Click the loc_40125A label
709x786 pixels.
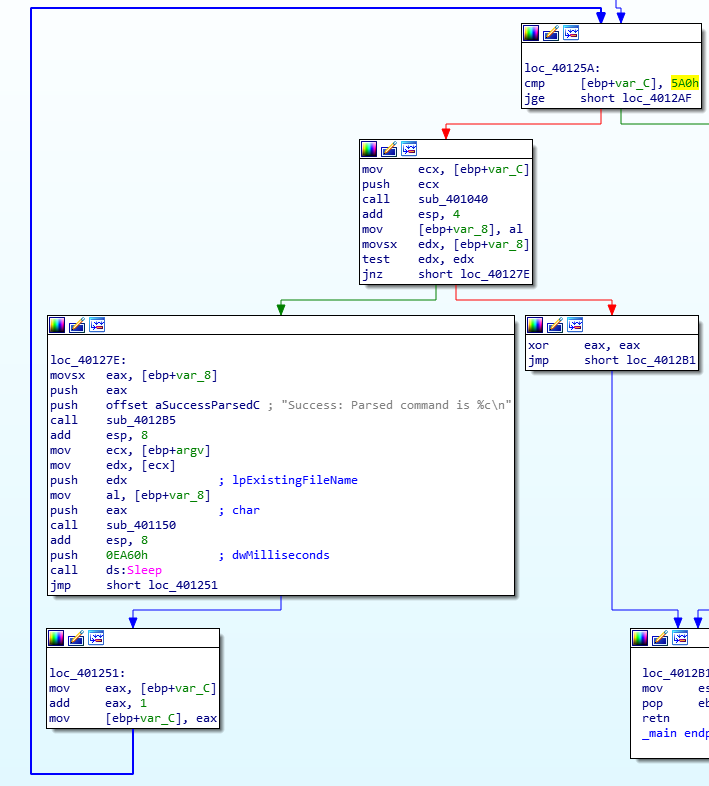562,68
